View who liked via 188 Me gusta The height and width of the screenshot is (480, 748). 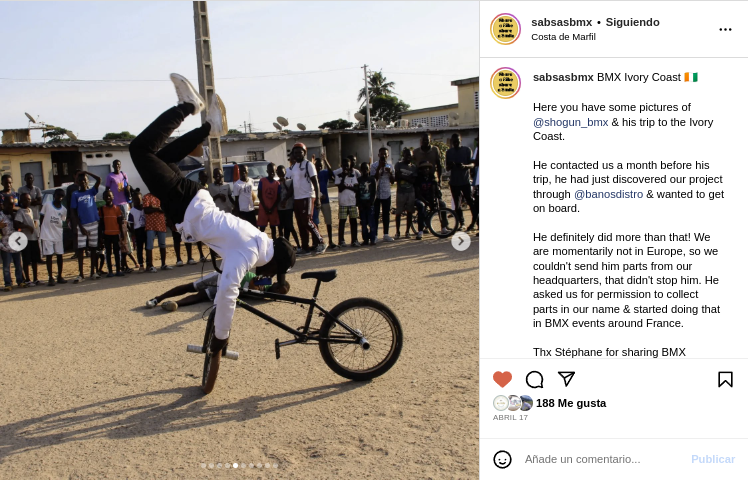click(x=571, y=403)
